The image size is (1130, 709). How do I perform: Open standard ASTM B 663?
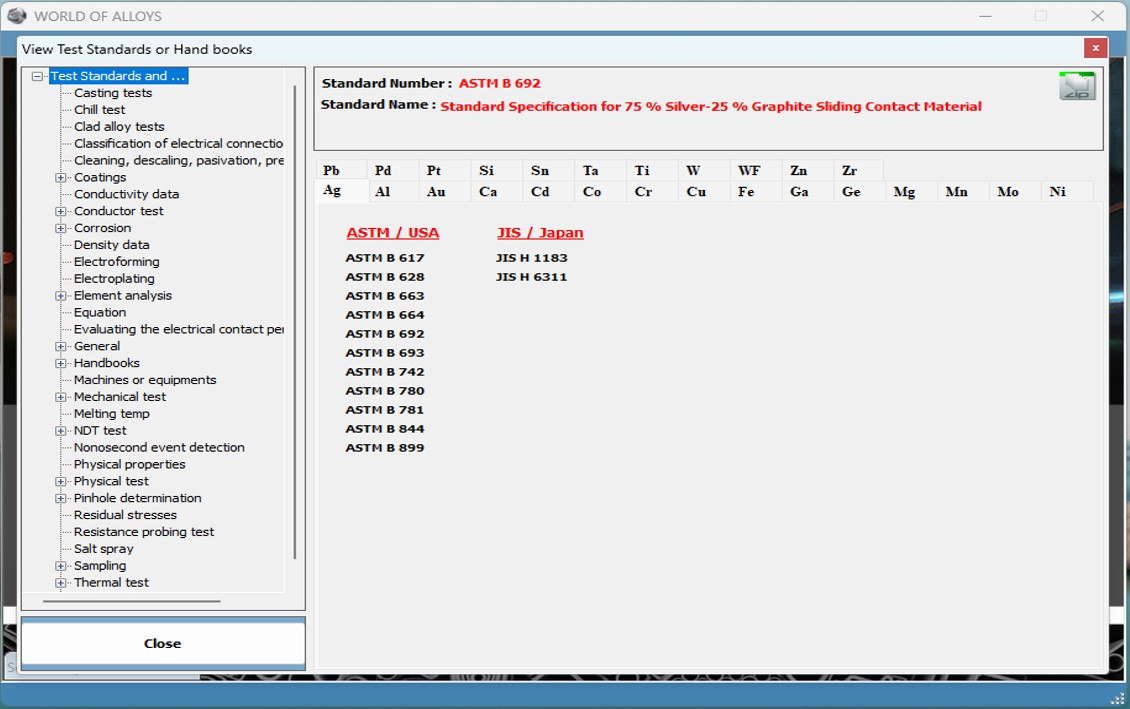click(x=385, y=296)
